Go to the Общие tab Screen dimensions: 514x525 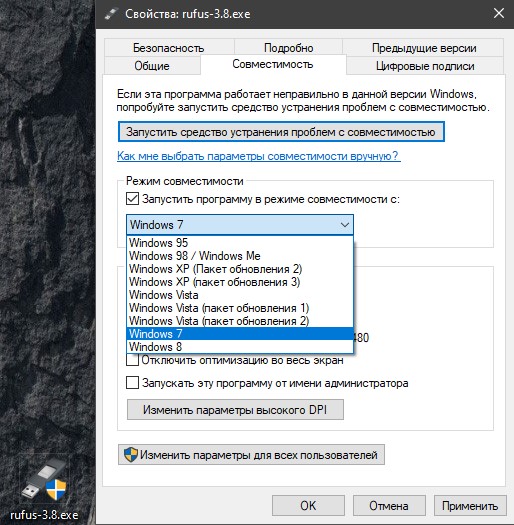(x=152, y=66)
